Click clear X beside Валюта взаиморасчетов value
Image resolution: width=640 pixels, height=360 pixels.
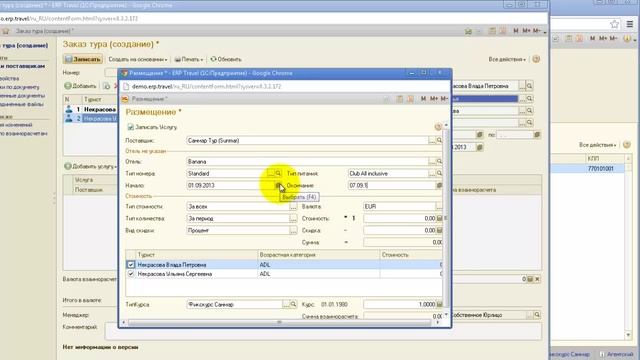(x=537, y=279)
